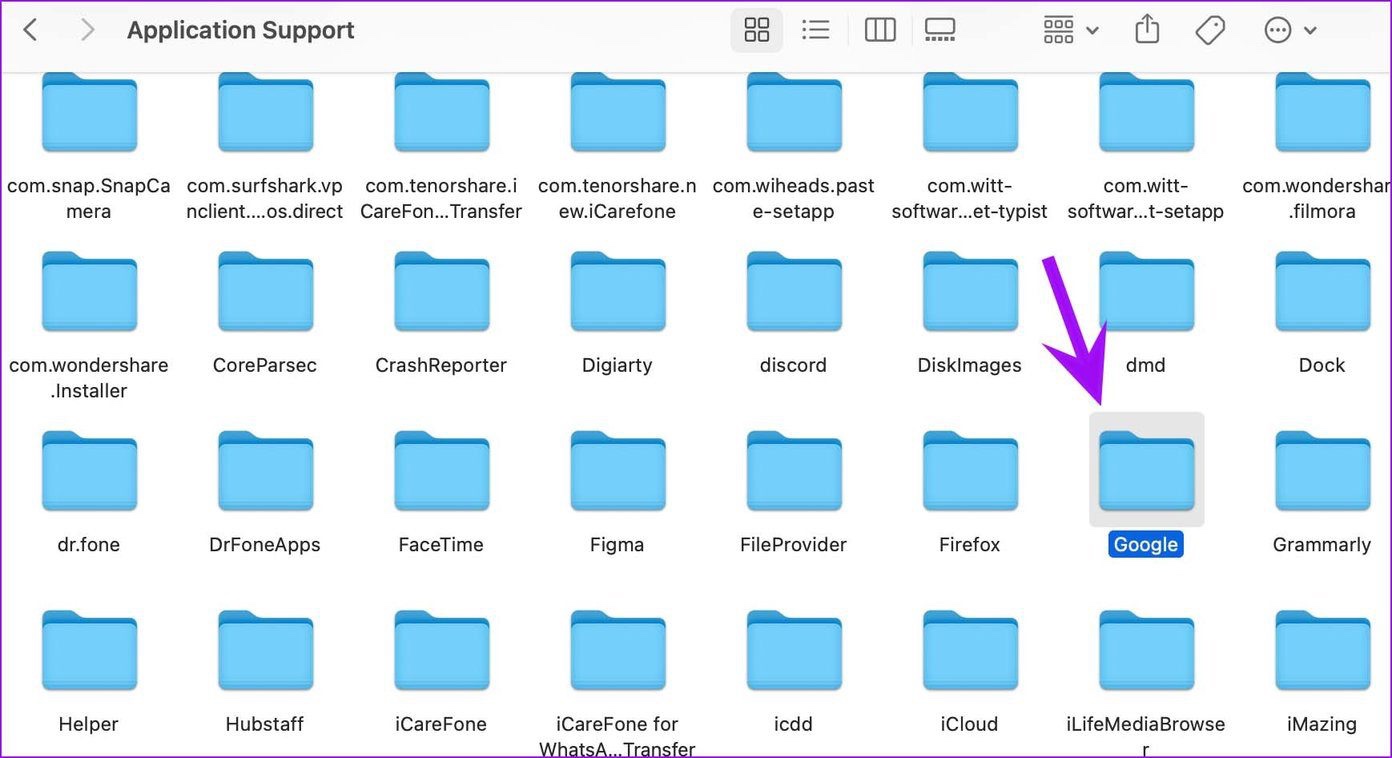Open the Group By dropdown
The width and height of the screenshot is (1392, 758).
pos(1070,30)
